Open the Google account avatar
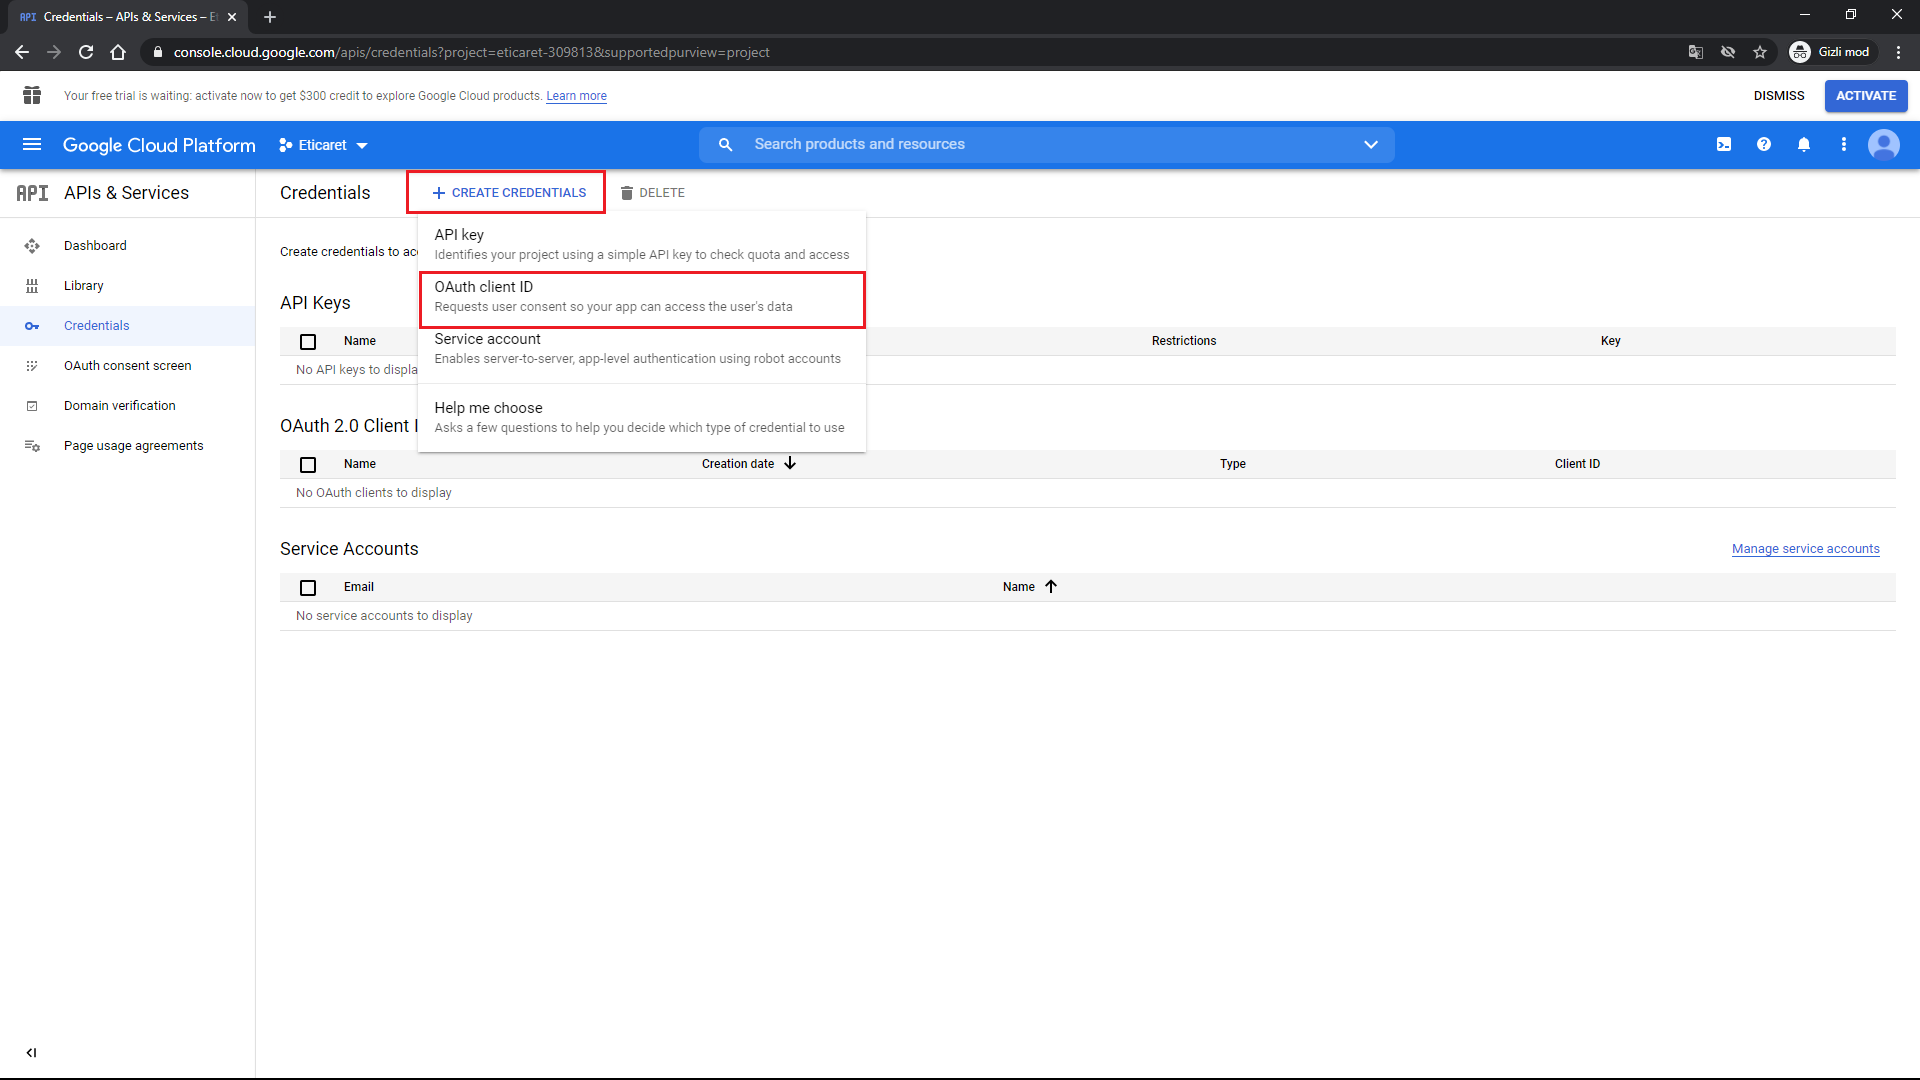The height and width of the screenshot is (1080, 1920). click(x=1884, y=145)
